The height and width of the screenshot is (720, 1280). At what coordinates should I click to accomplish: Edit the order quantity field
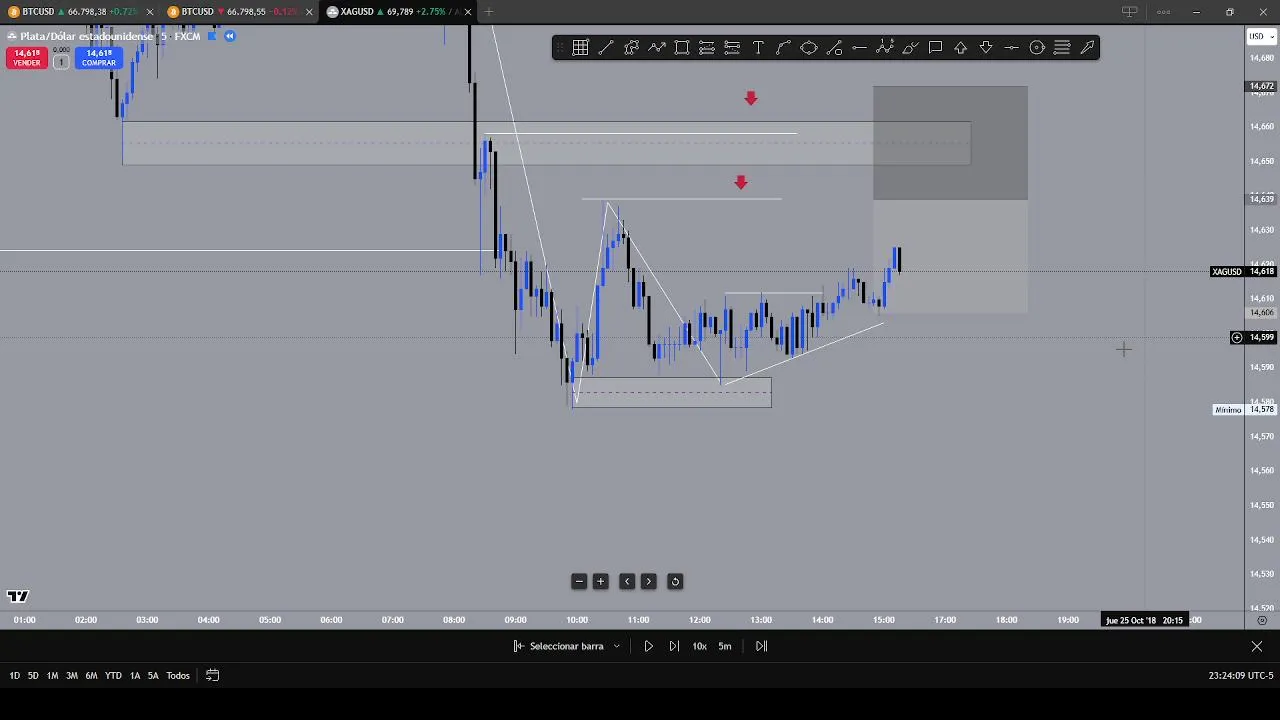coord(60,62)
